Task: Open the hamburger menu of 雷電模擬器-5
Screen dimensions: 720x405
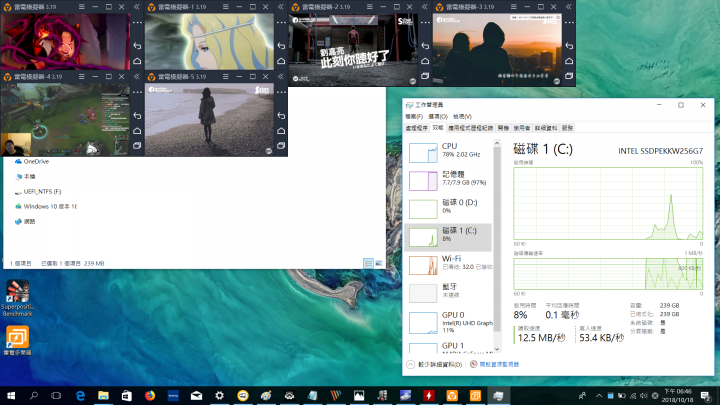Action: [x=225, y=77]
